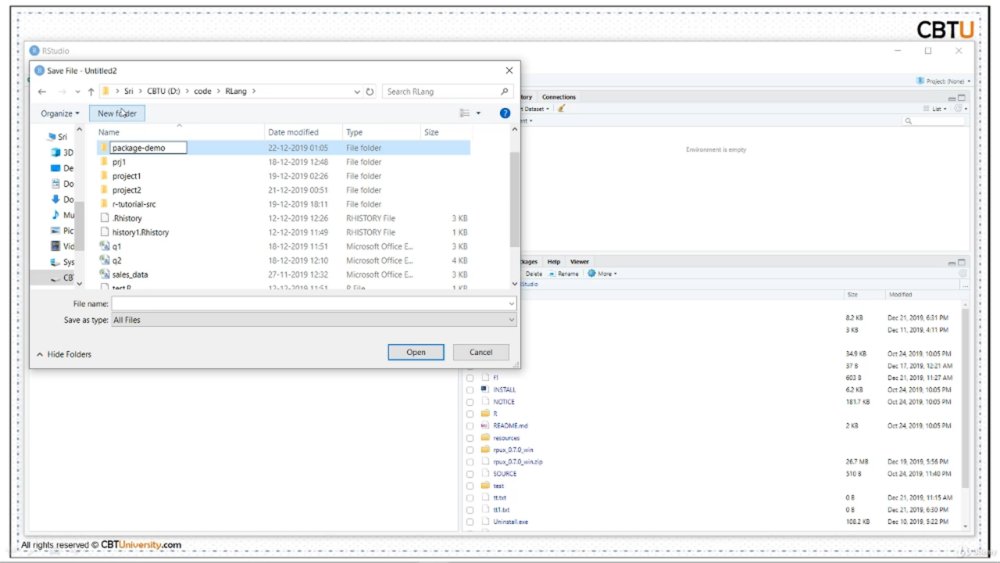Open the List view dropdown in Environment pane
This screenshot has height=563, width=1000.
click(935, 109)
